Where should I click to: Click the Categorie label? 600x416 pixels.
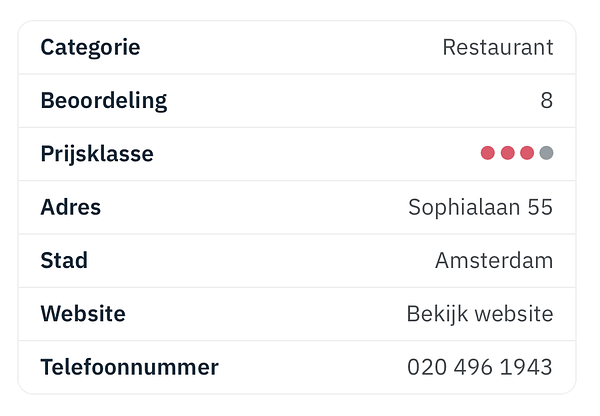tap(90, 47)
